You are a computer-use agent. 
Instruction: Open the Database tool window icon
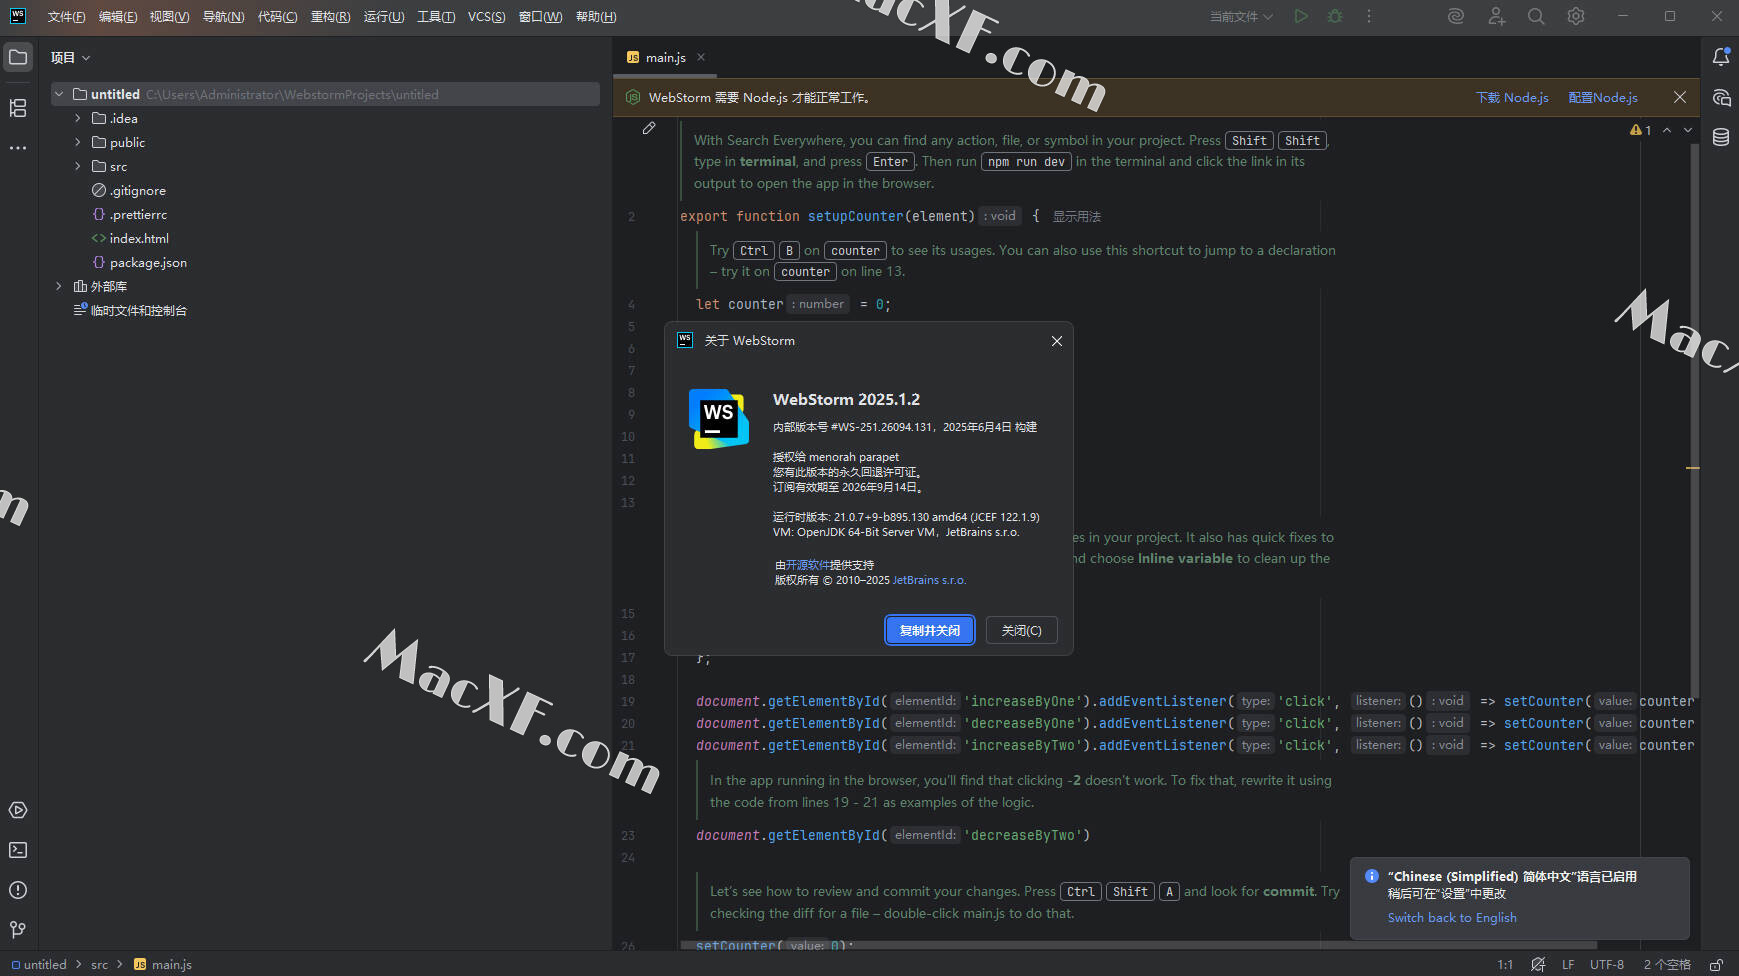(1721, 137)
